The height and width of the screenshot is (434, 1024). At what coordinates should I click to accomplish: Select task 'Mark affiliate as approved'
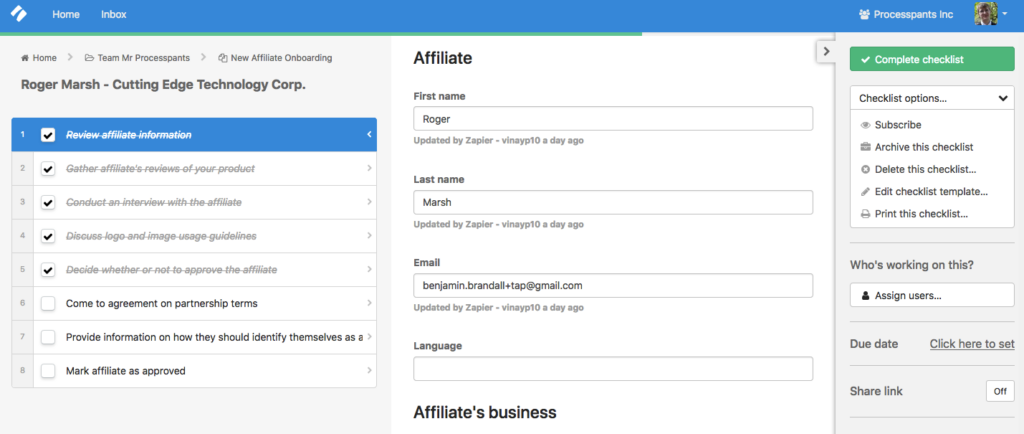[126, 371]
